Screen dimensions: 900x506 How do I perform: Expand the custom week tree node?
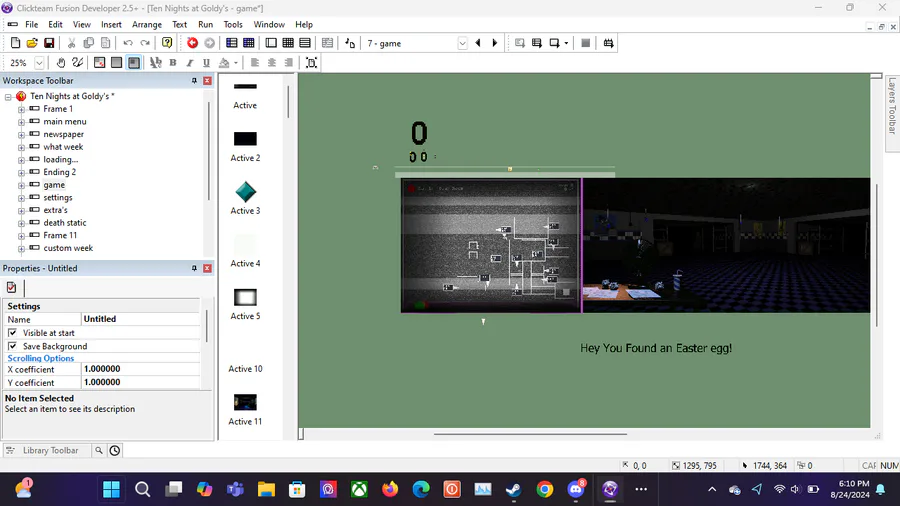[21, 248]
